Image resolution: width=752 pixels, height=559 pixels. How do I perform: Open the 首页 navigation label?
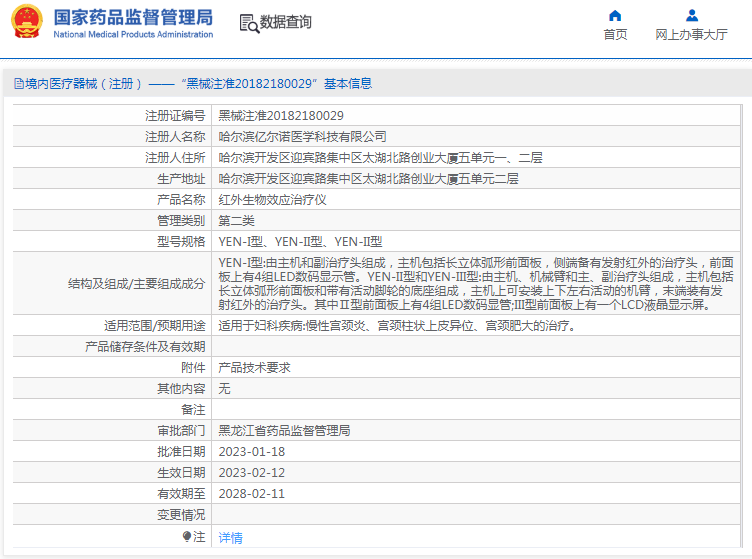(x=615, y=35)
